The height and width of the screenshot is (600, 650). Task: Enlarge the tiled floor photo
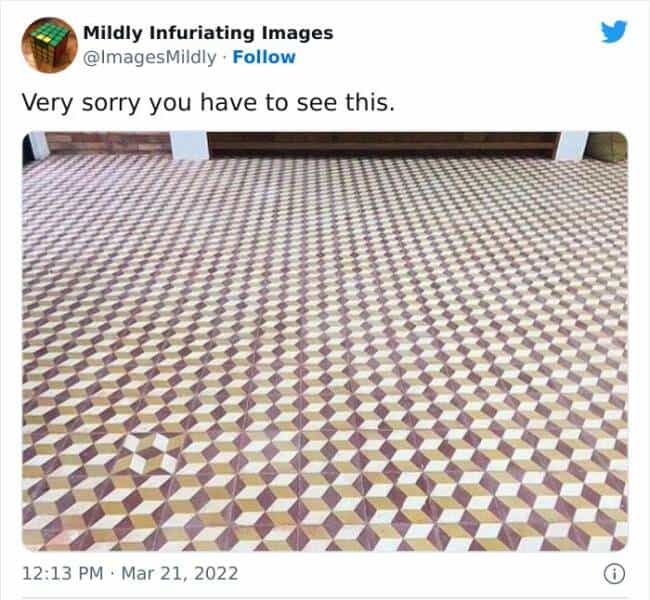tap(325, 342)
